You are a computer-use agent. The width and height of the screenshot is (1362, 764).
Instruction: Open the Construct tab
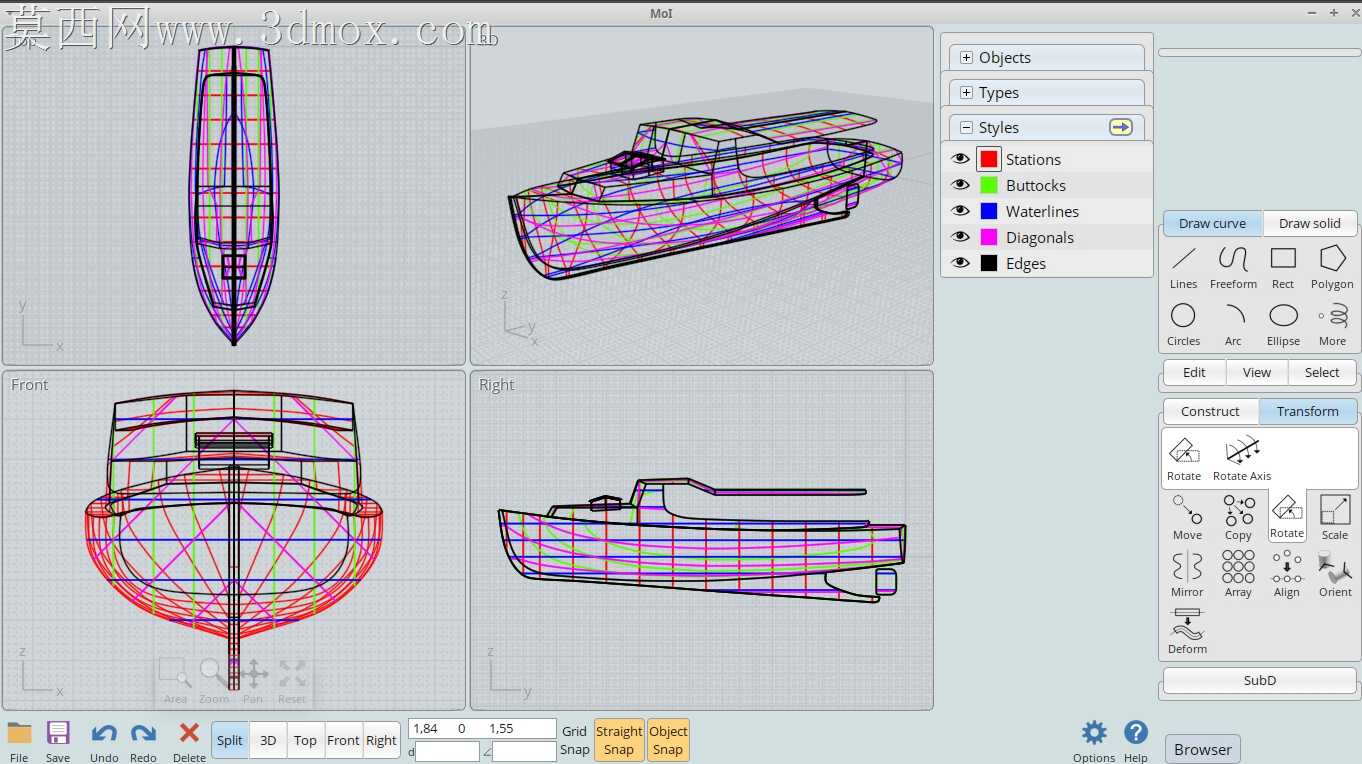click(x=1210, y=411)
